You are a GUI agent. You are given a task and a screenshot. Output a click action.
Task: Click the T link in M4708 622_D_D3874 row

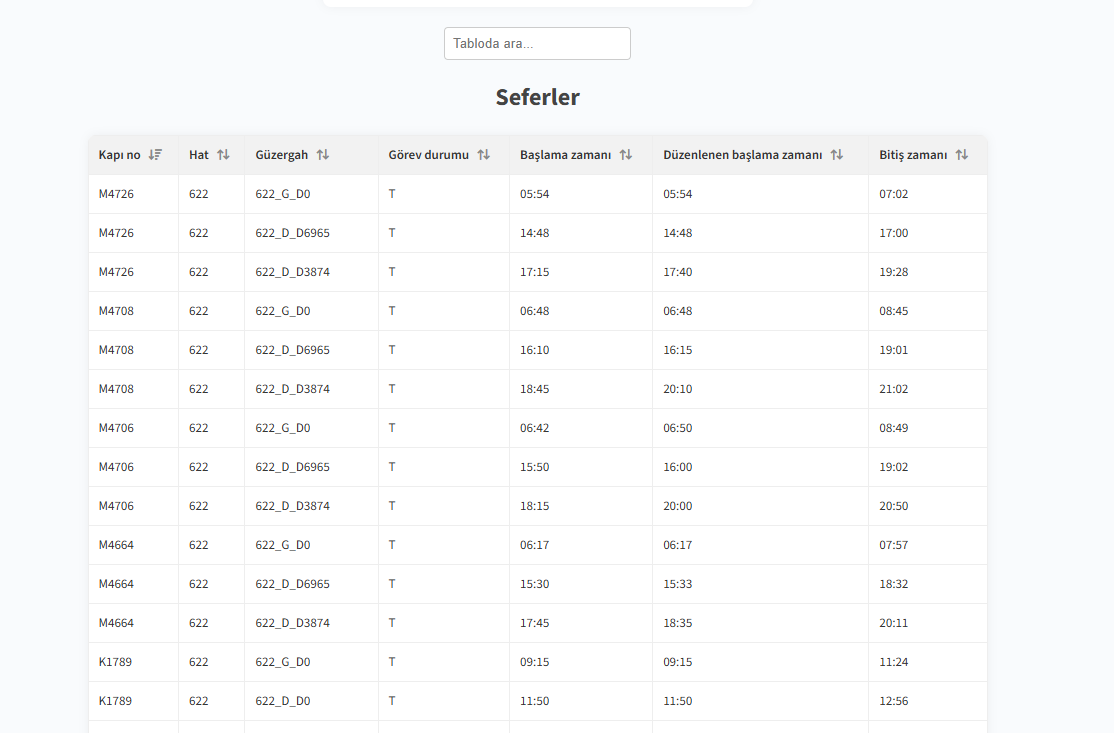pos(392,389)
